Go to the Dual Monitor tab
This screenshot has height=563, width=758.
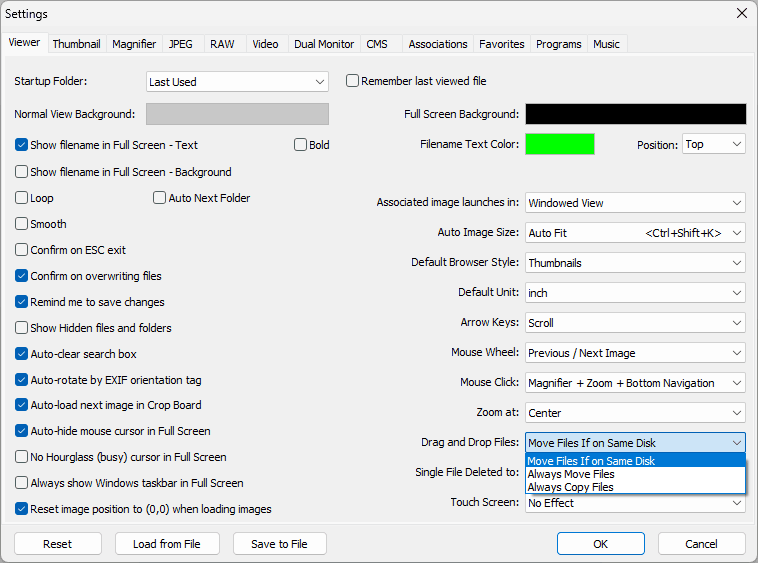324,44
